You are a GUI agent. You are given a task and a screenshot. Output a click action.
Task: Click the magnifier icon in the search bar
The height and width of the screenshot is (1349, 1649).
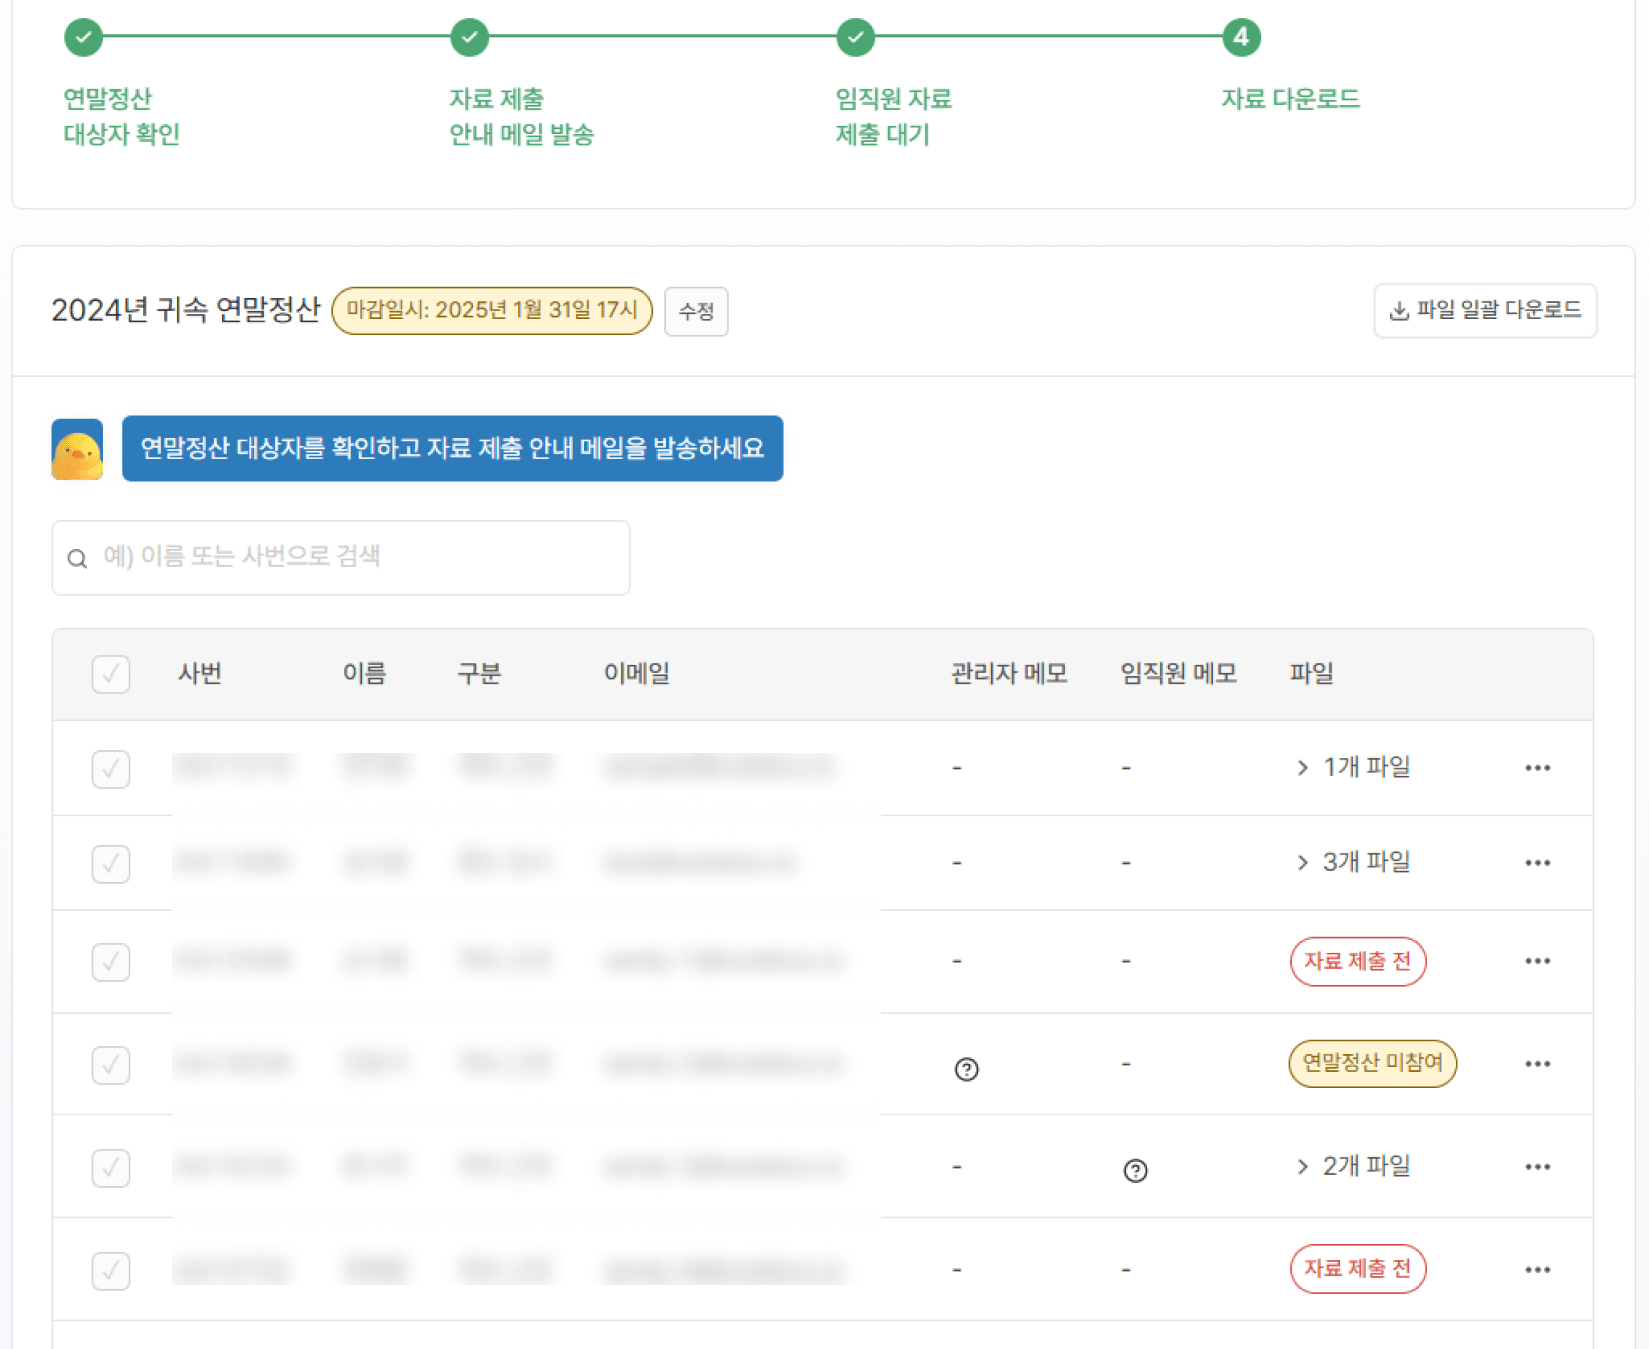point(78,557)
